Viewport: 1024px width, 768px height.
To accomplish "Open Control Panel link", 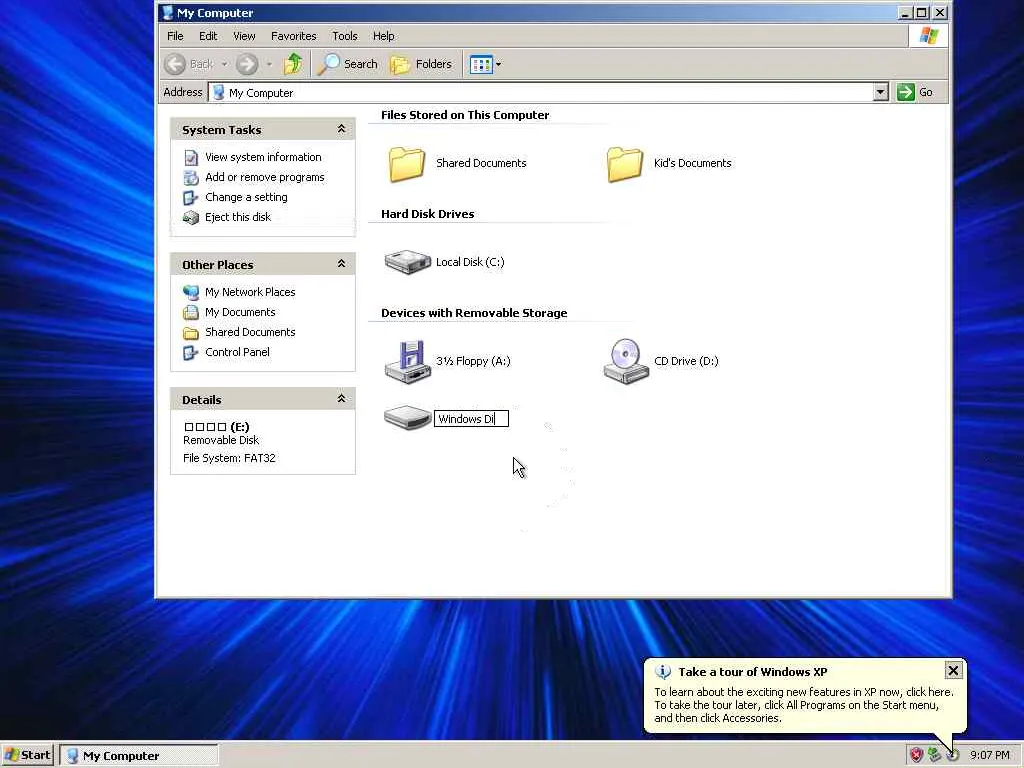I will click(237, 352).
